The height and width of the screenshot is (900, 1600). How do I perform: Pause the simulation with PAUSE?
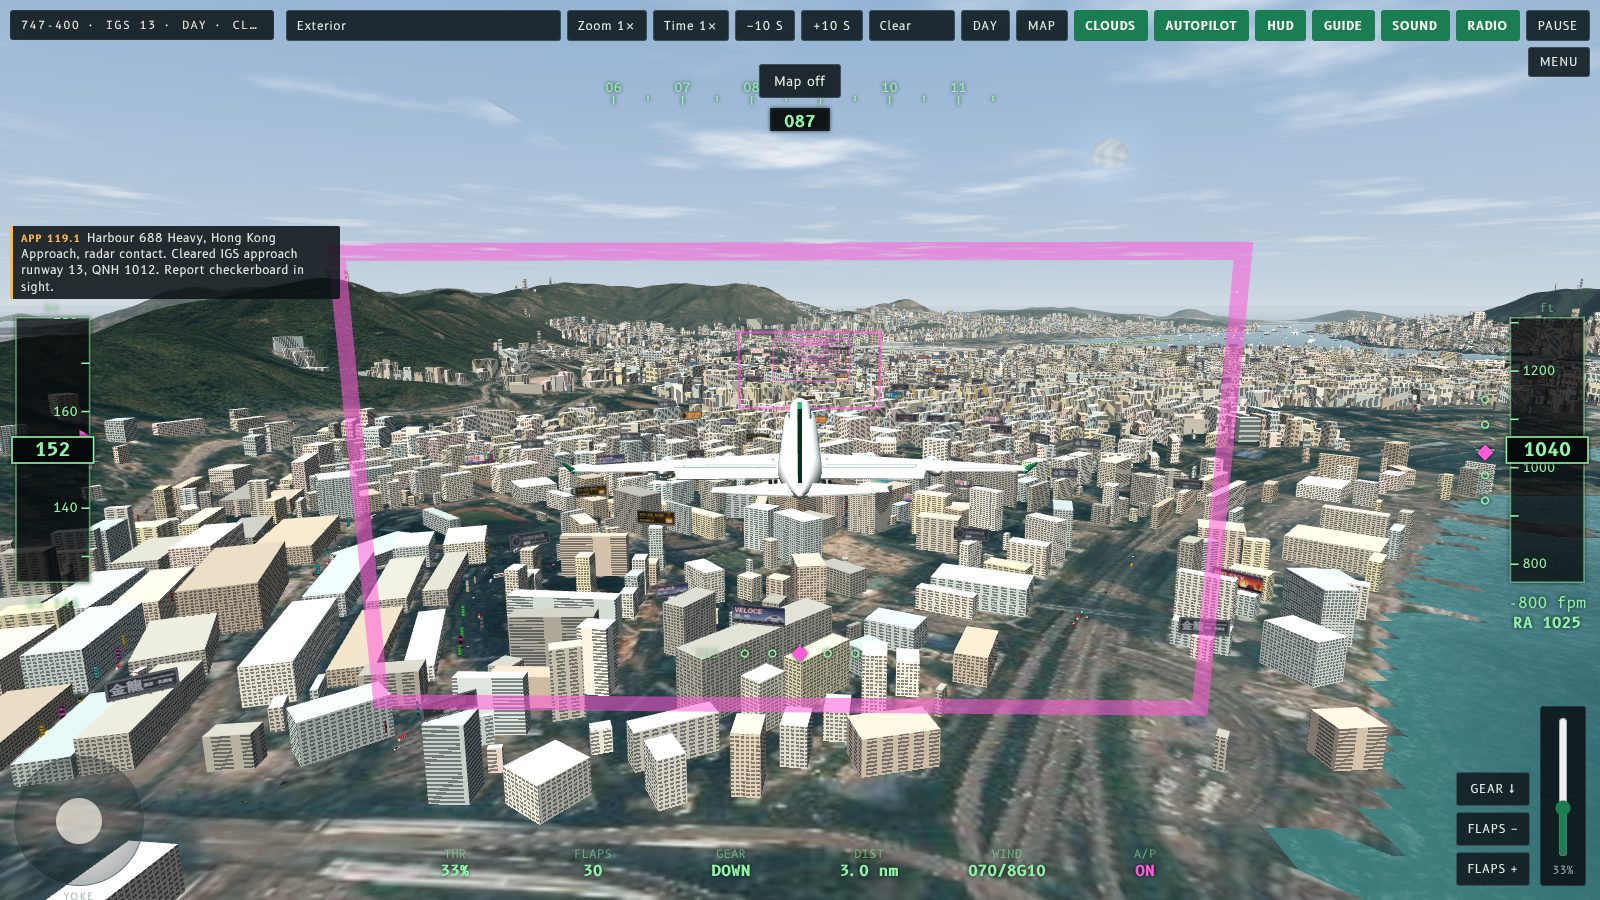pos(1557,25)
